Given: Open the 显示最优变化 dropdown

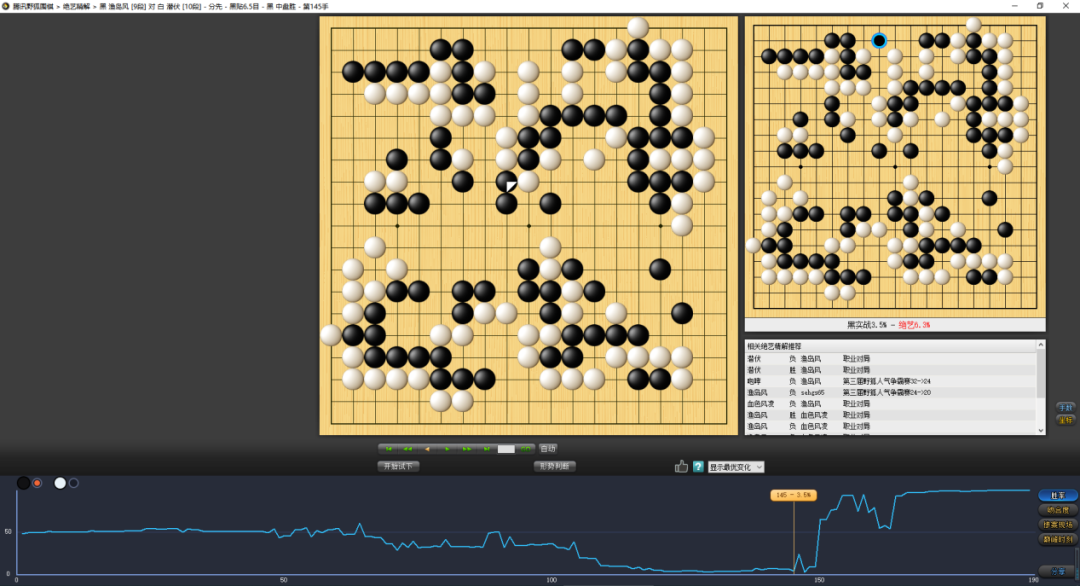Looking at the screenshot, I should [x=736, y=466].
